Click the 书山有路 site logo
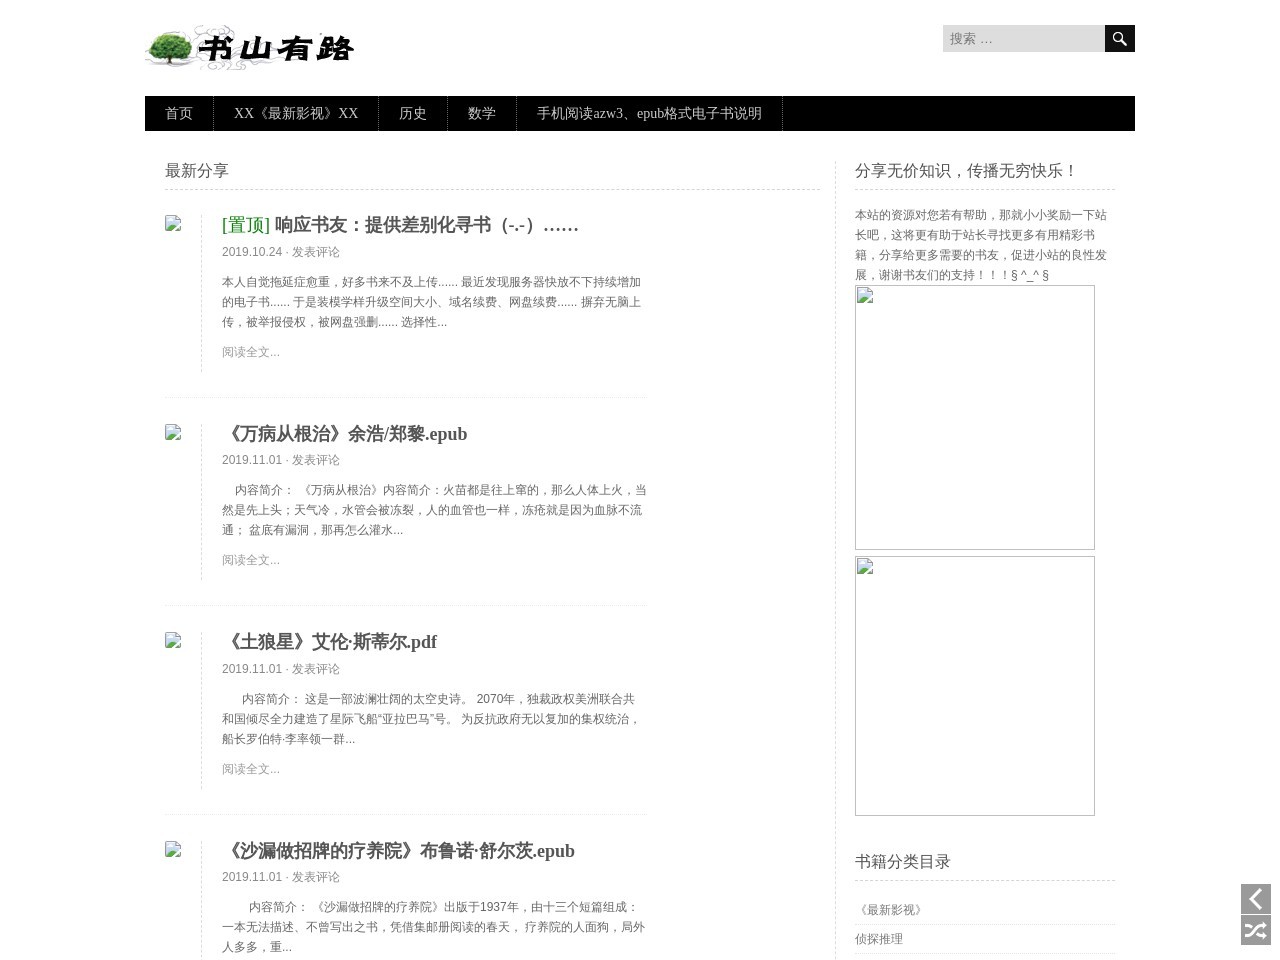The image size is (1280, 960). 249,48
